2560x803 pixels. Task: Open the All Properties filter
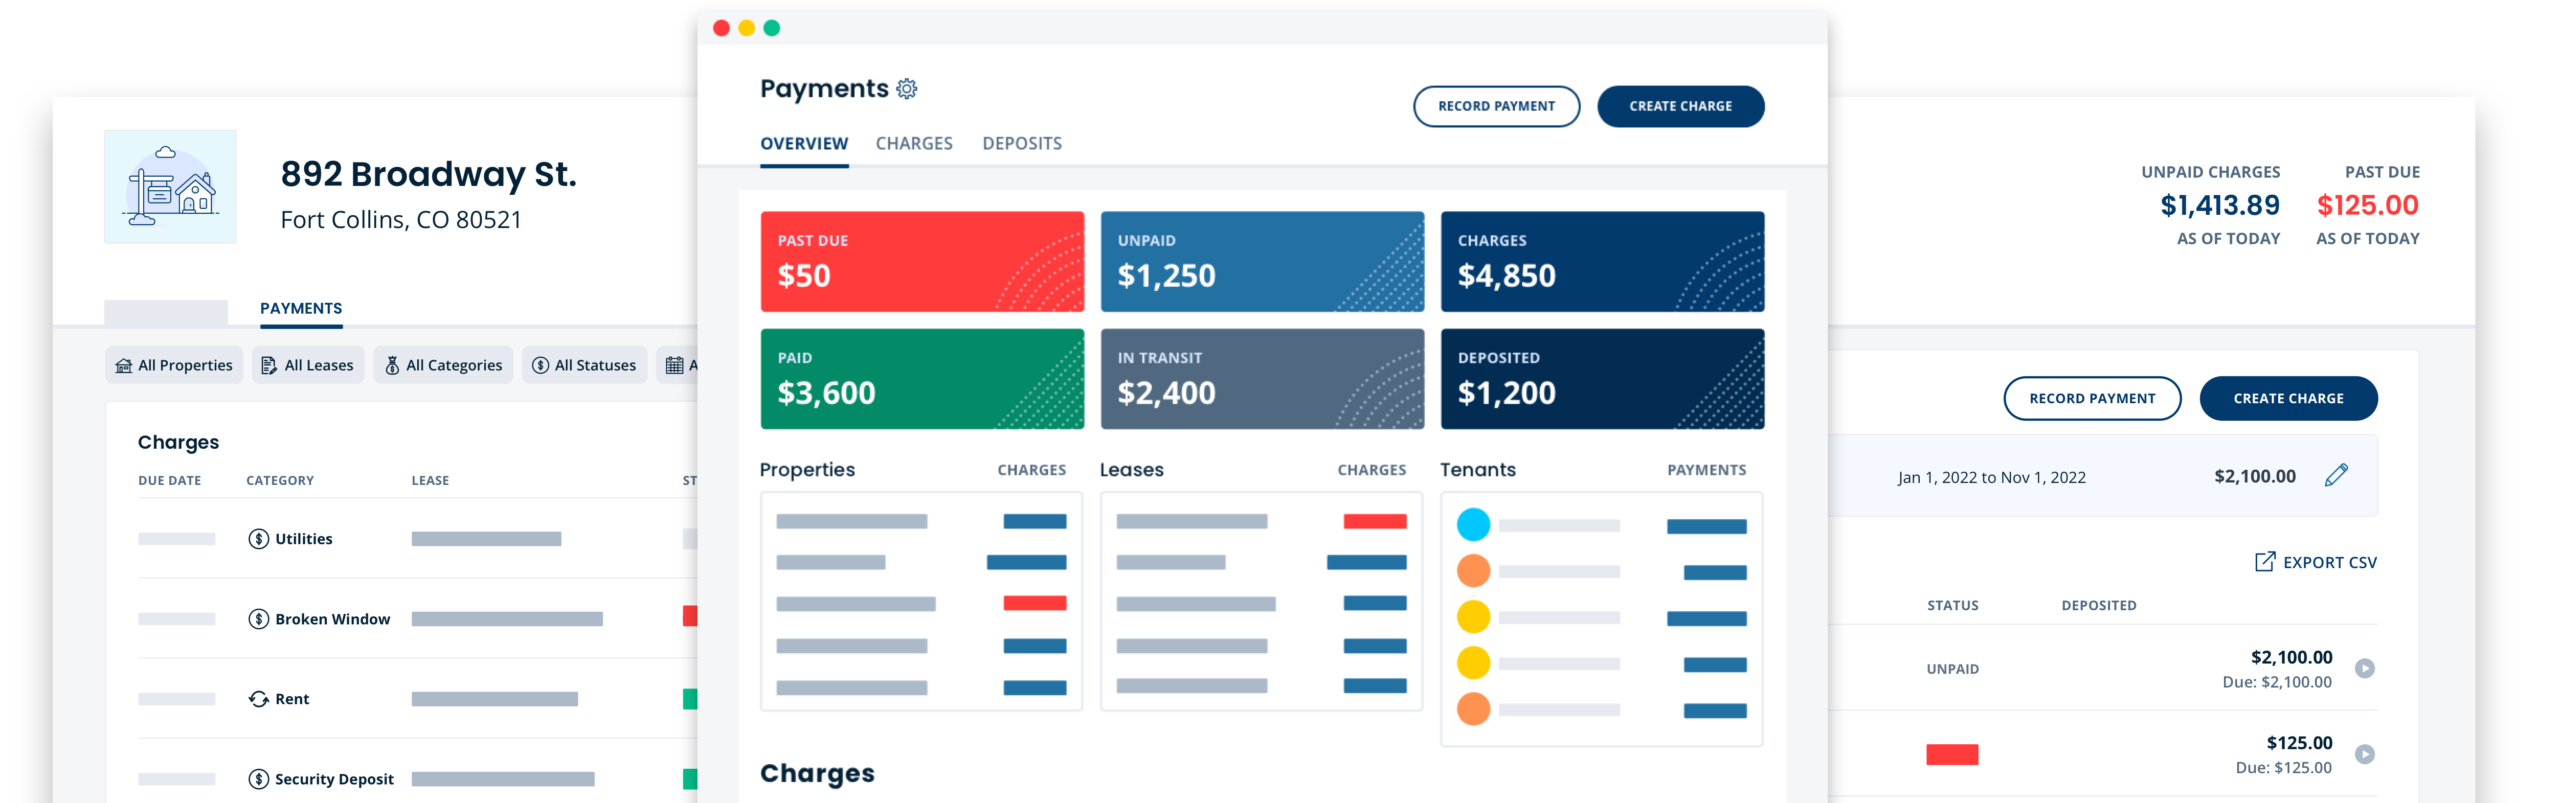(174, 365)
